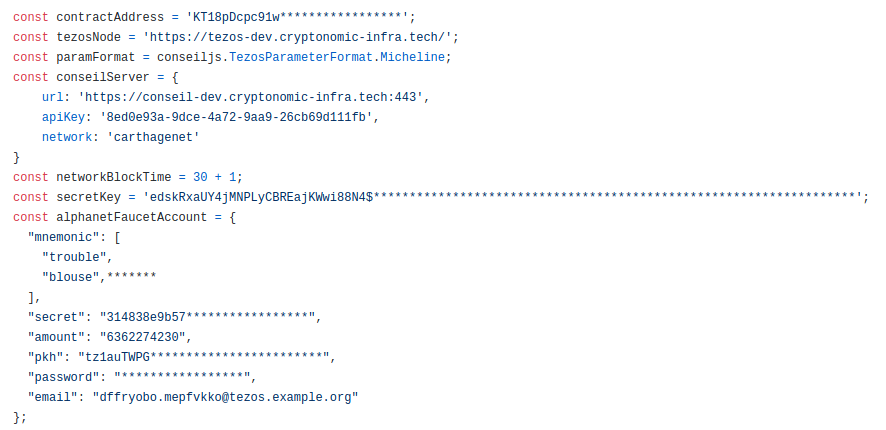This screenshot has height=430, width=886.
Task: Click the "secret" value 314838e9b57
Action: click(x=207, y=318)
